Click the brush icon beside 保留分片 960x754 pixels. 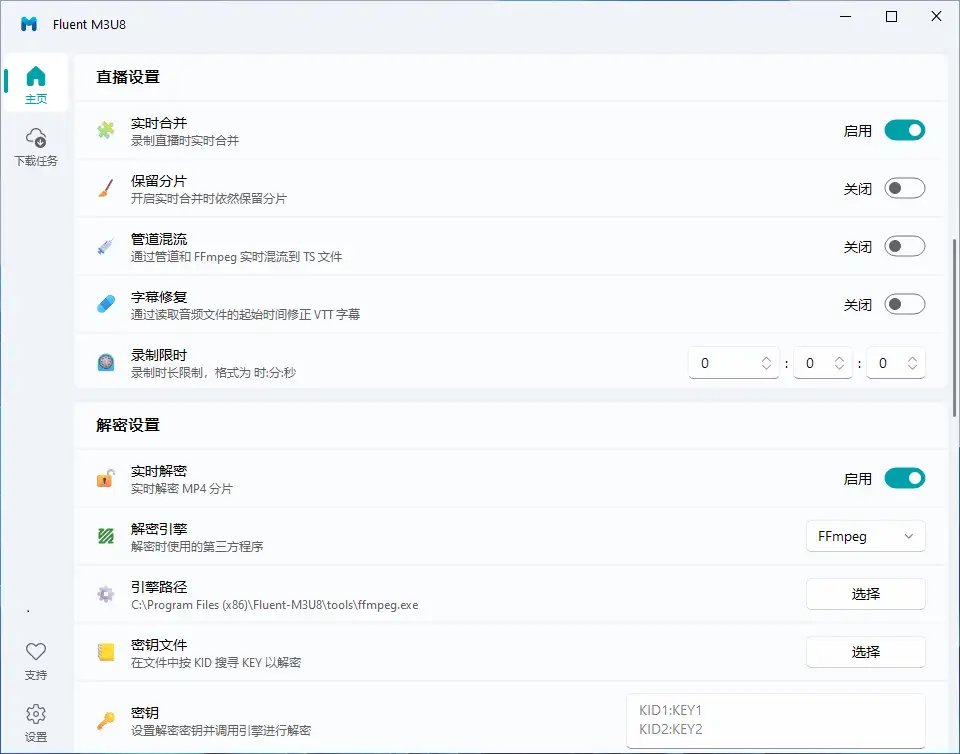106,187
